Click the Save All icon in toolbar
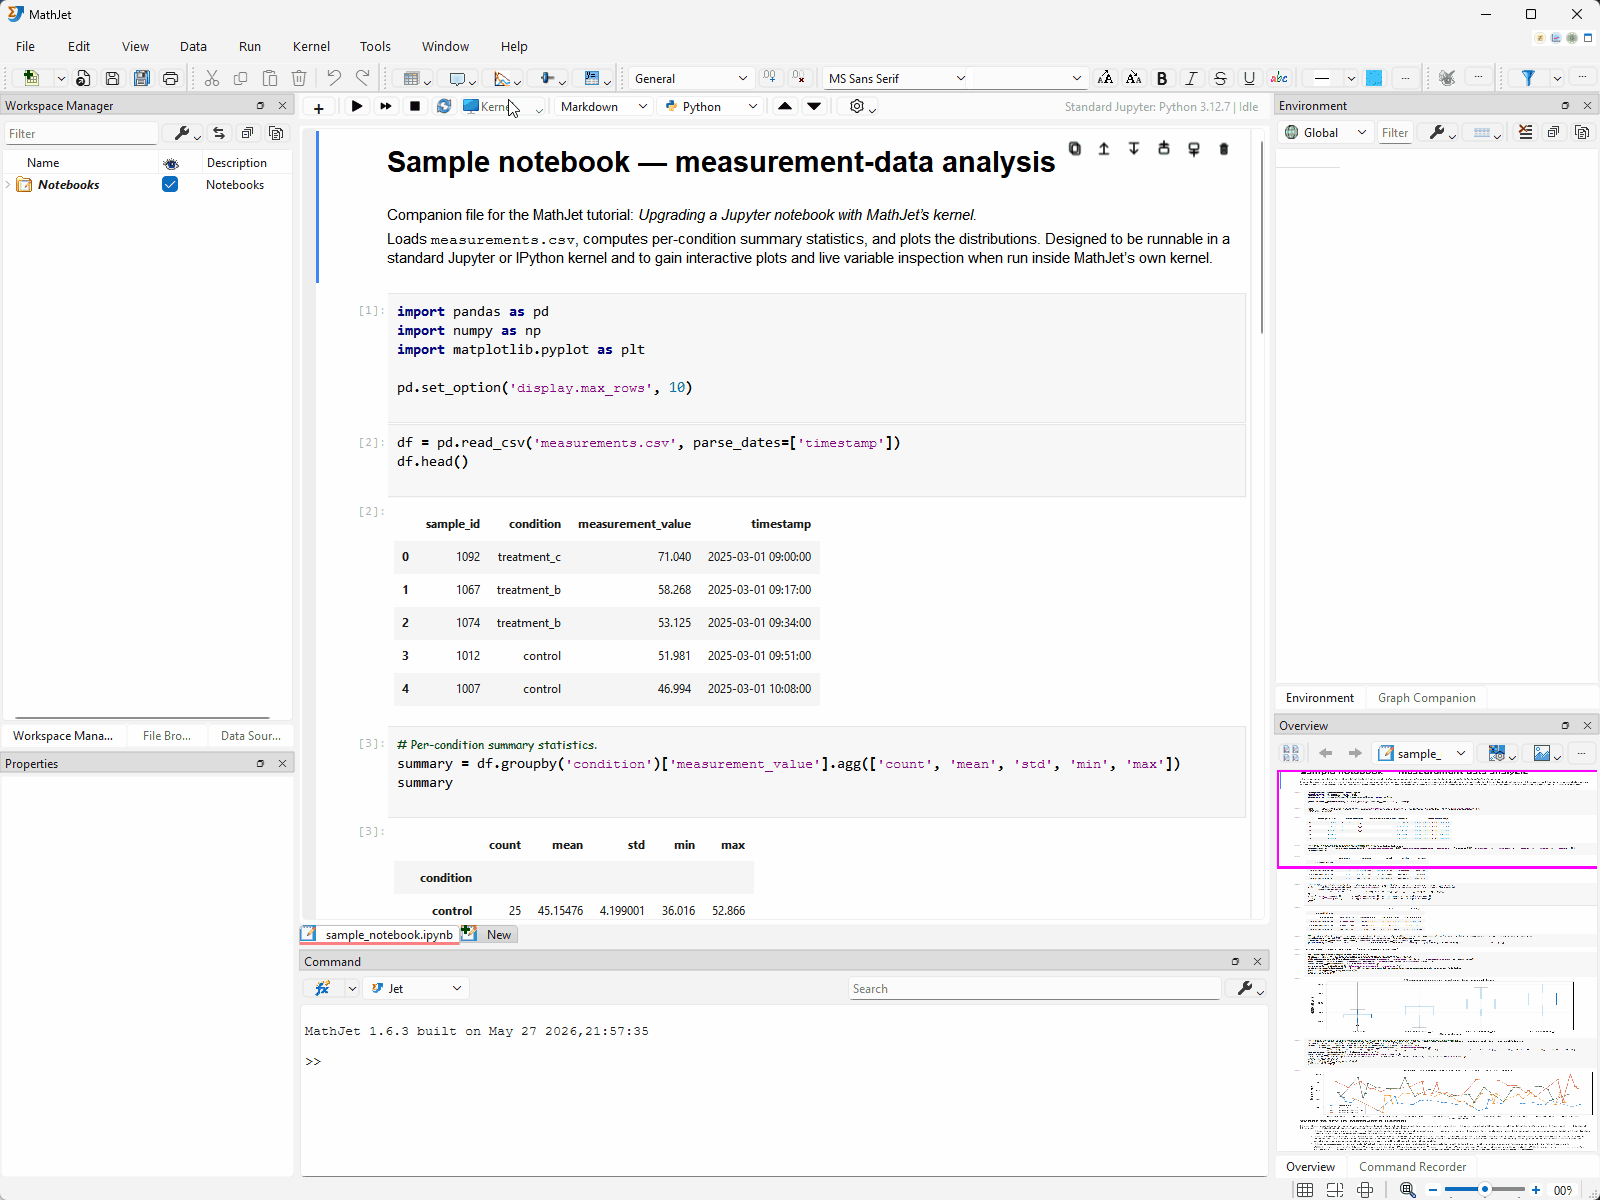Image resolution: width=1600 pixels, height=1200 pixels. [x=142, y=78]
